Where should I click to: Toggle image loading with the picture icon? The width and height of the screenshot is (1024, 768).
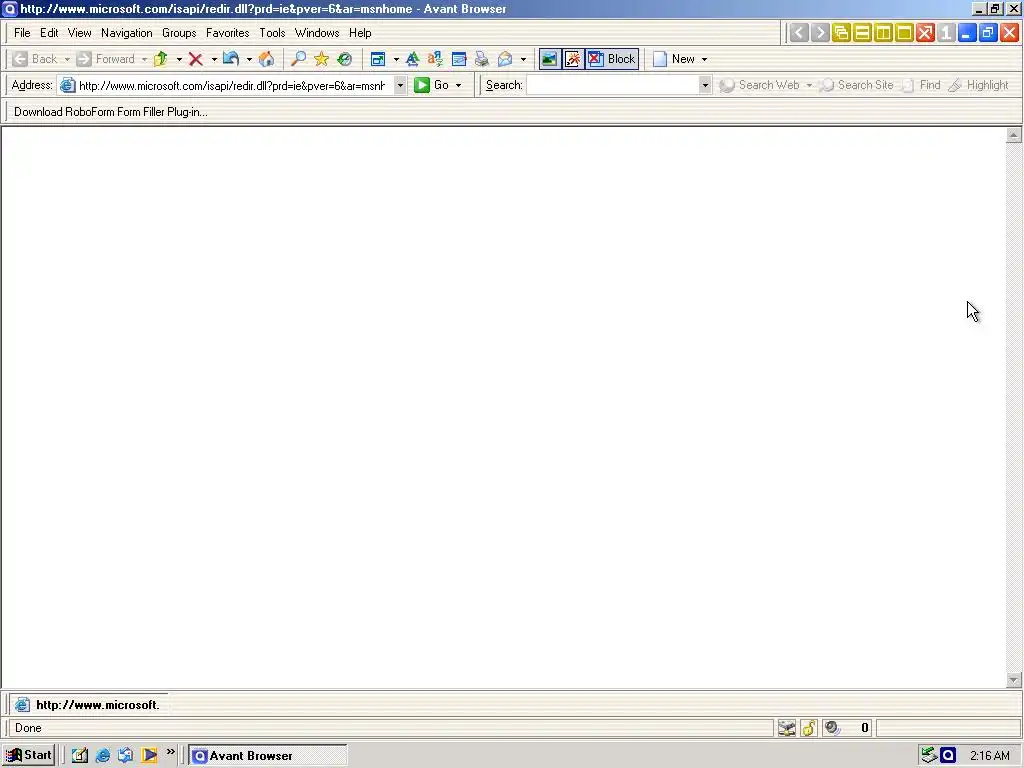tap(549, 59)
